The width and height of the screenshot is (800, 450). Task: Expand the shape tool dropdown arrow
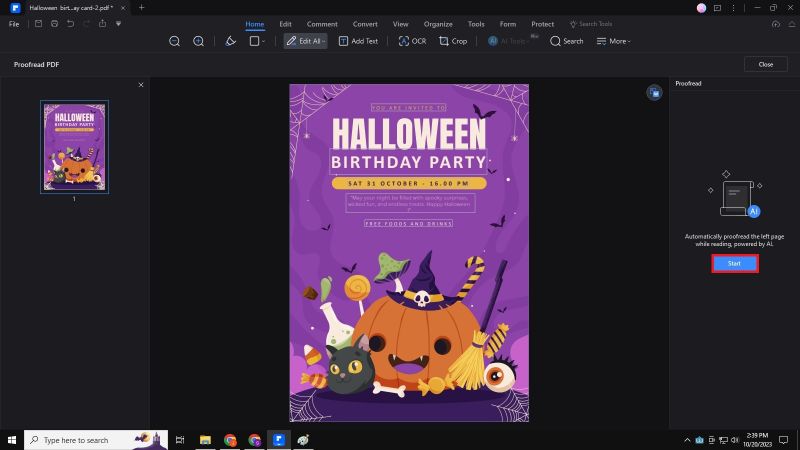coord(264,42)
